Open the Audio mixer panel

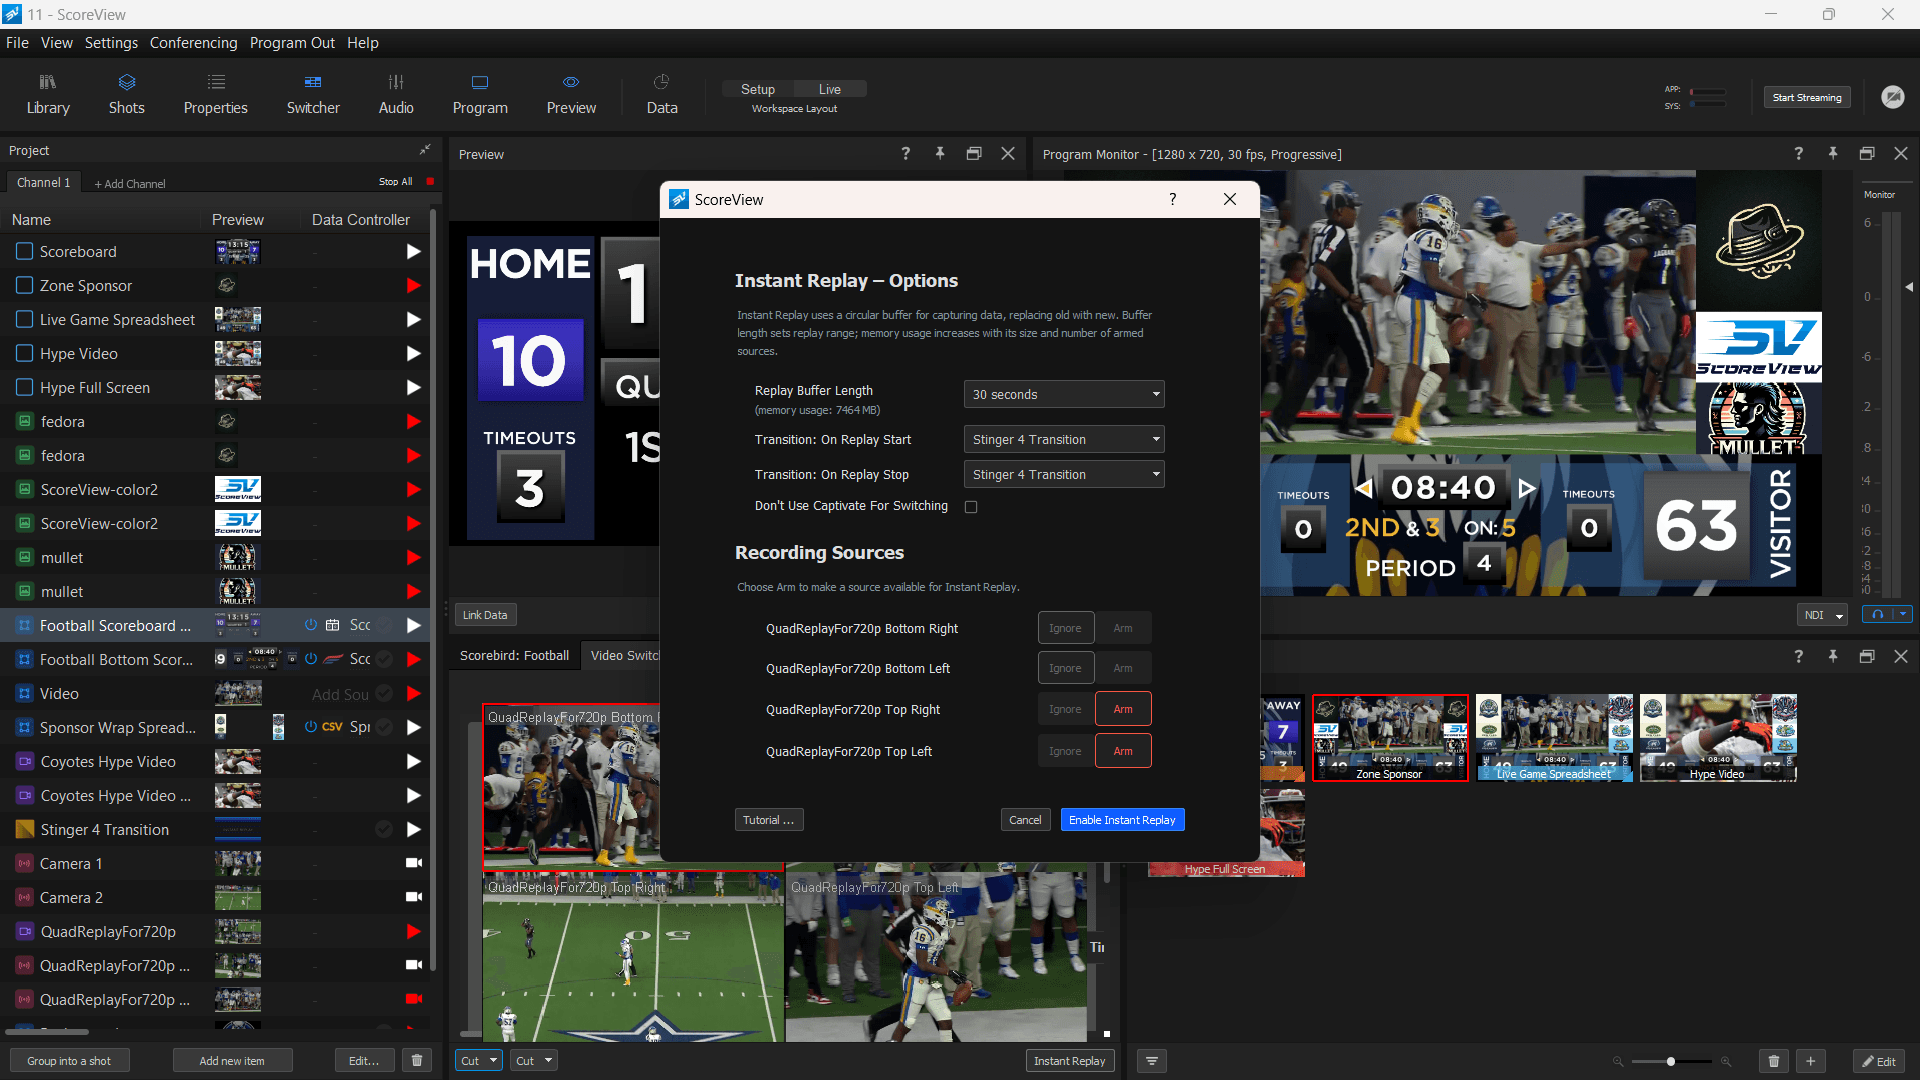click(x=396, y=93)
